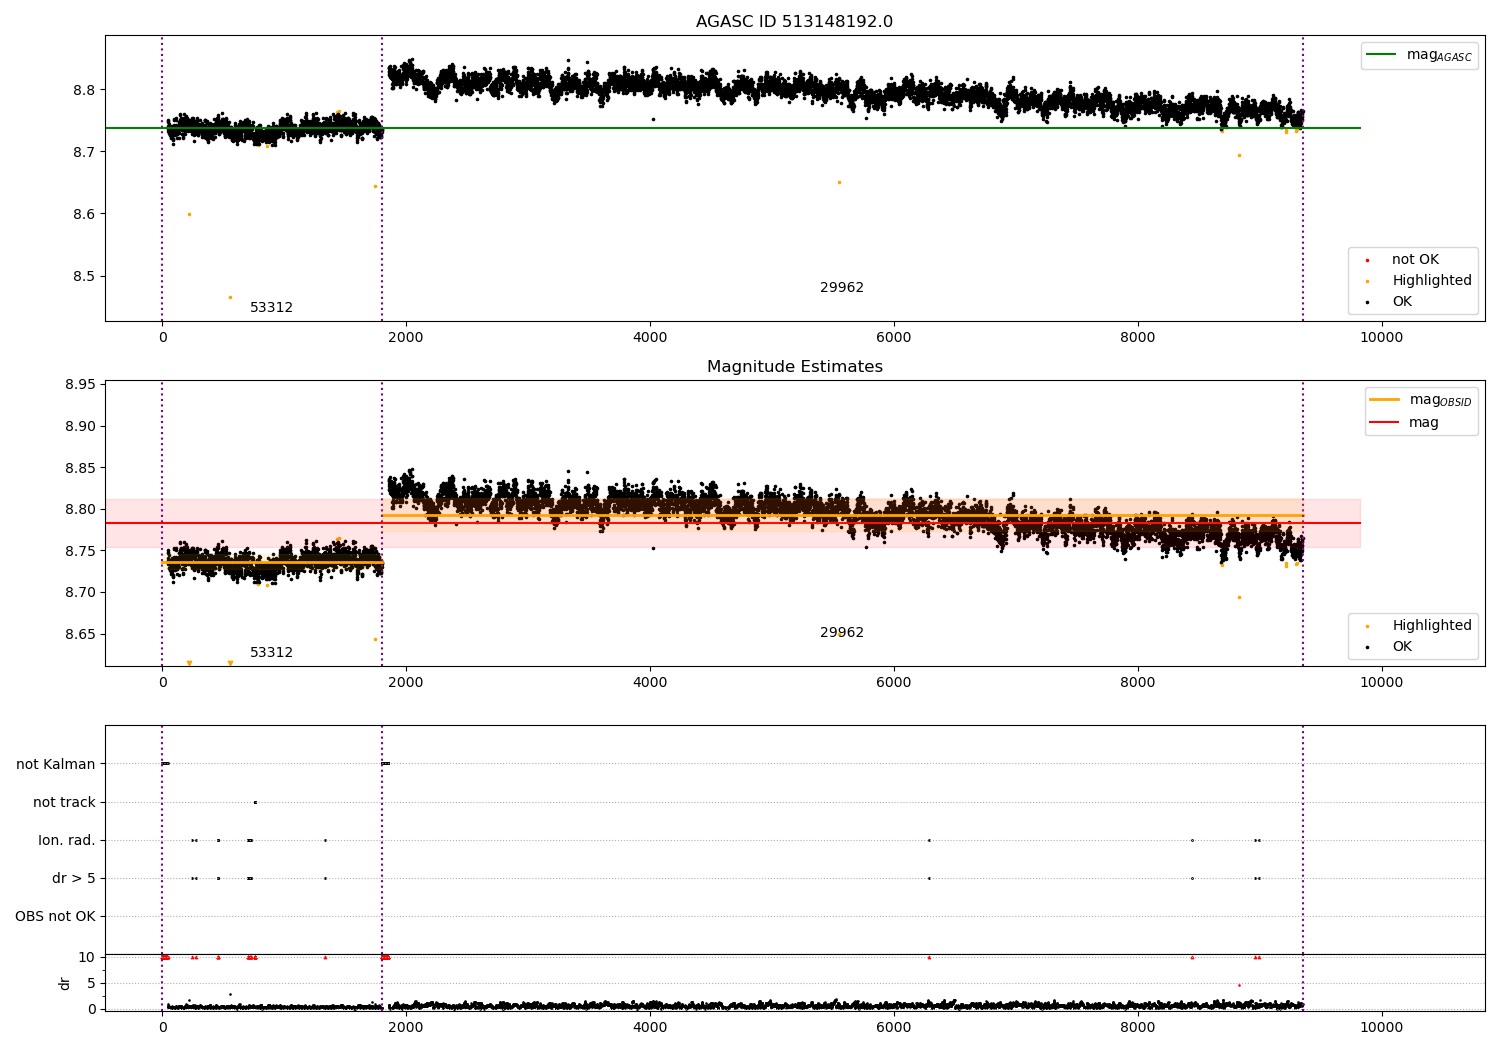
Task: Click the 8.95 tick on the middle plot y-axis
Action: [x=80, y=385]
